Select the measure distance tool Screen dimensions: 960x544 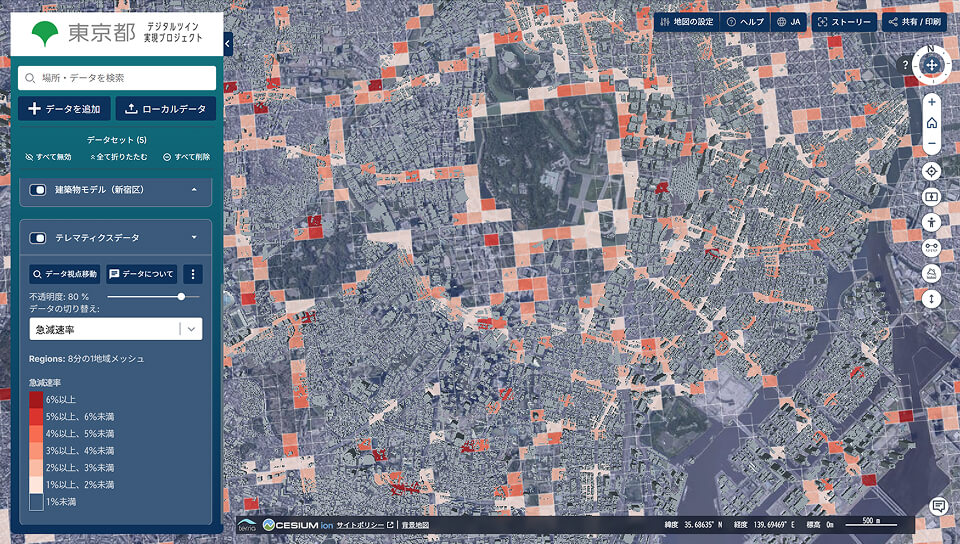(931, 247)
